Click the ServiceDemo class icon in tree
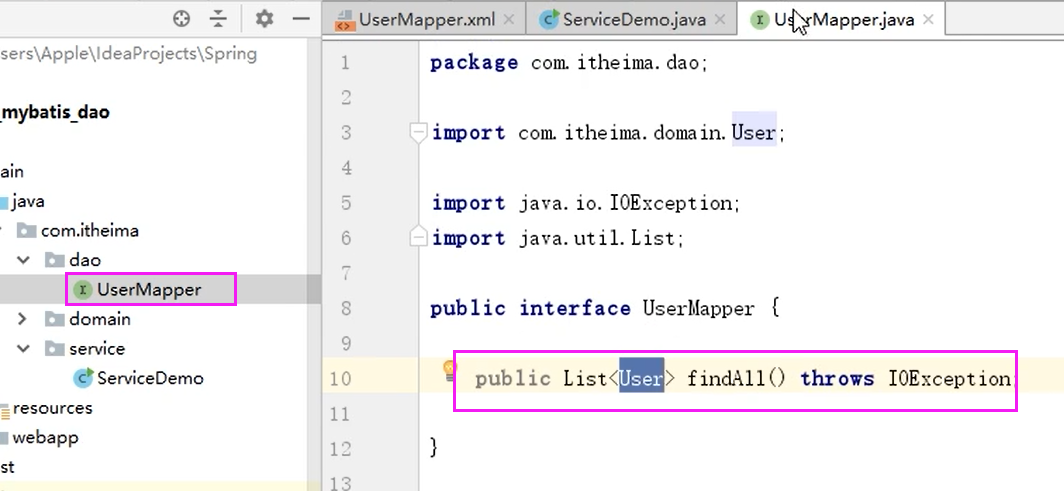This screenshot has height=491, width=1064. (x=83, y=378)
